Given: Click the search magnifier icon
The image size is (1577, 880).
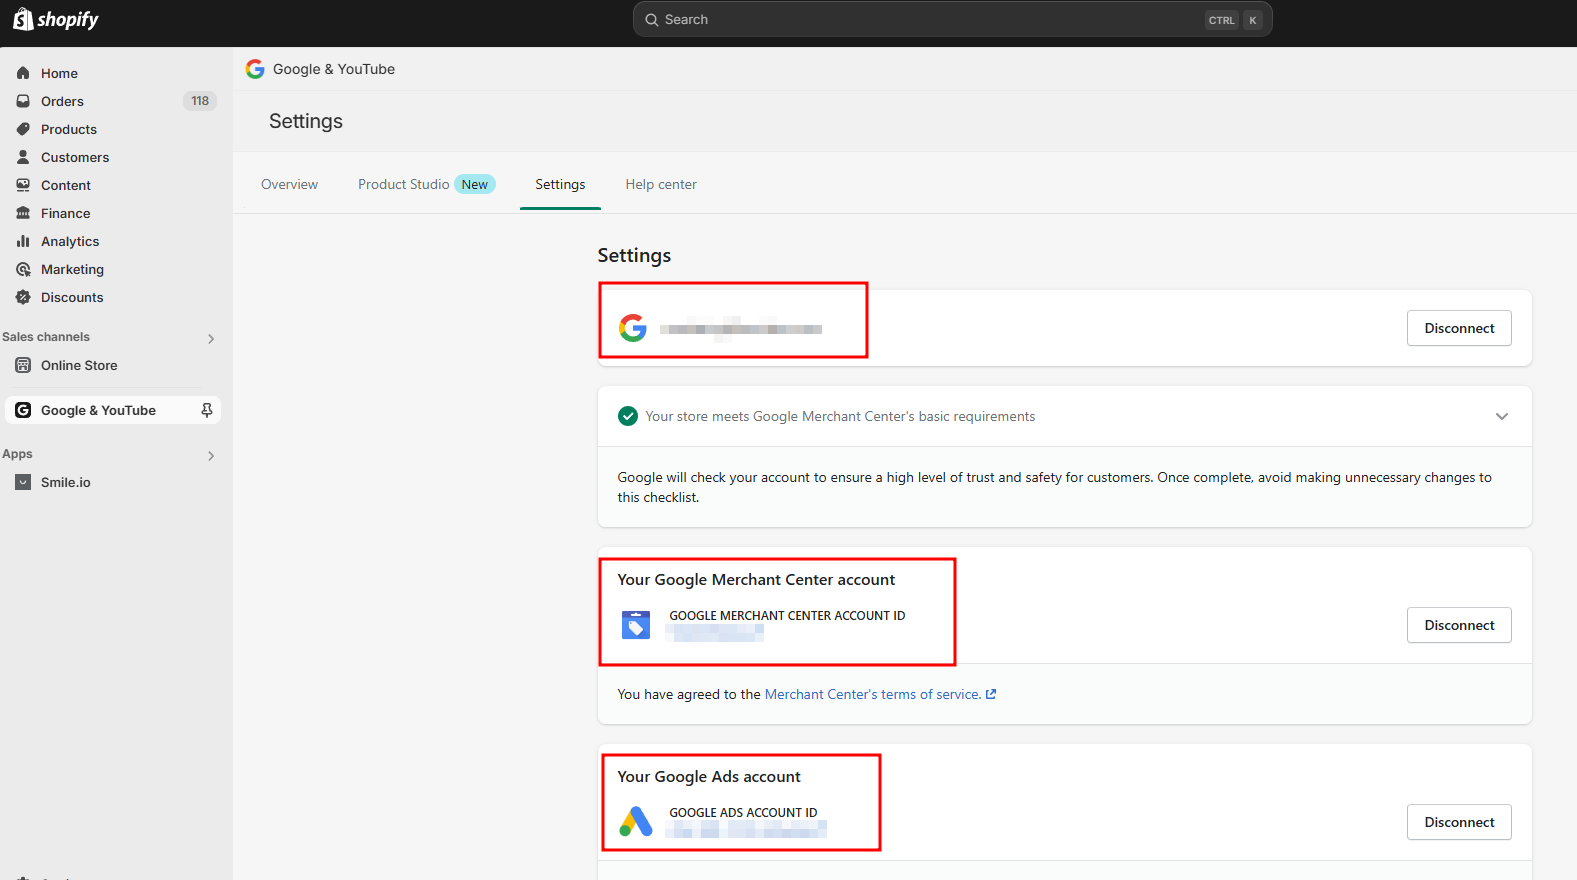Looking at the screenshot, I should (x=652, y=20).
